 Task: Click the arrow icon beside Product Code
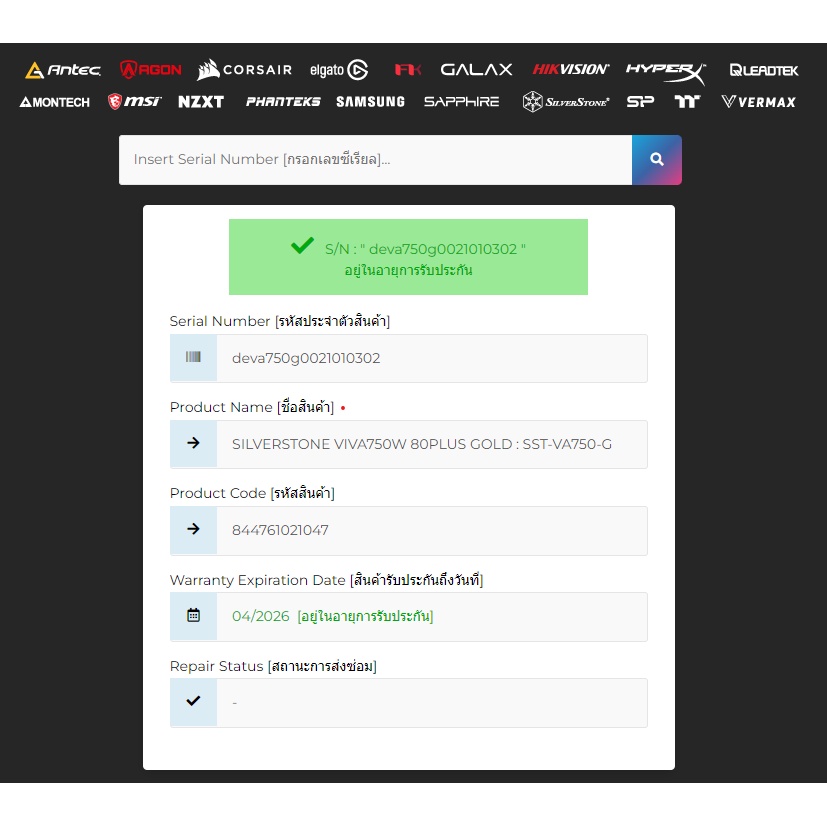194,530
